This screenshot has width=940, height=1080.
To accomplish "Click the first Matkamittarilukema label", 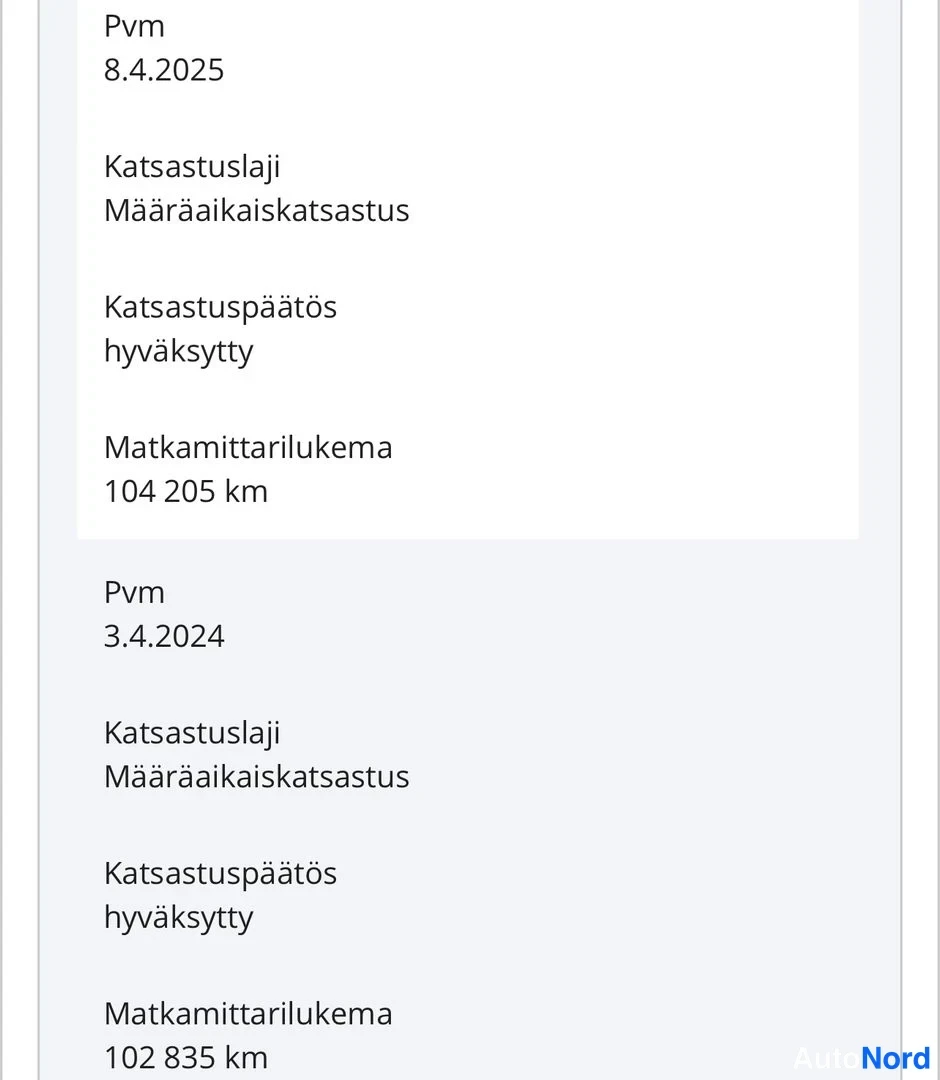I will (x=248, y=448).
